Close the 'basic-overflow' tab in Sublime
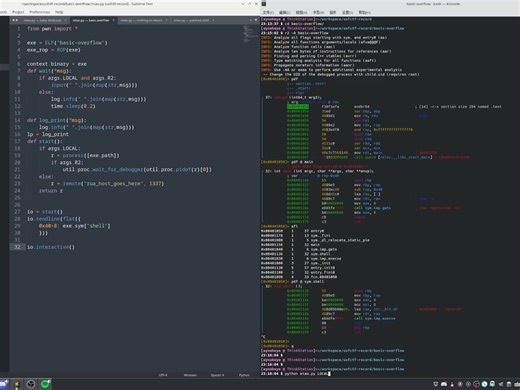520x390 pixels. coord(114,20)
